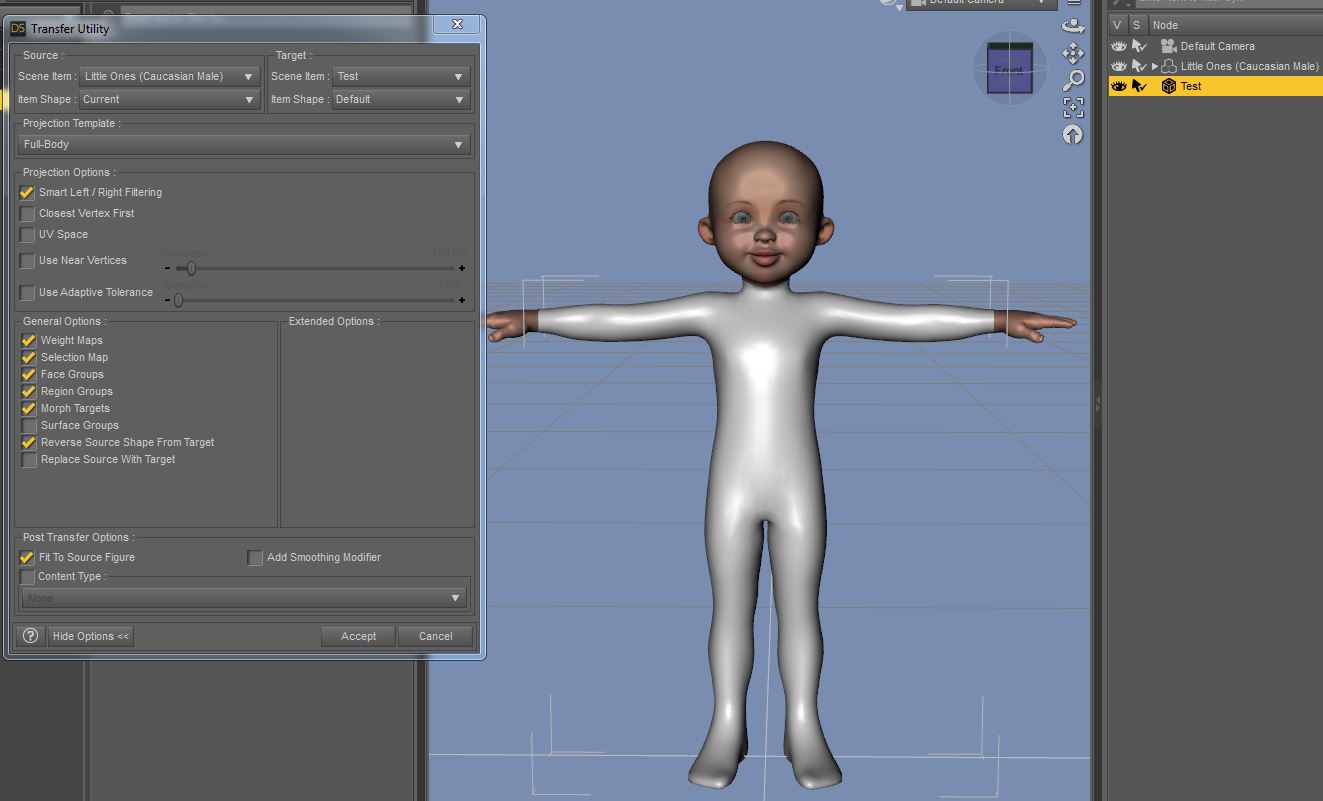Open the Source Item Shape dropdown

pyautogui.click(x=169, y=99)
